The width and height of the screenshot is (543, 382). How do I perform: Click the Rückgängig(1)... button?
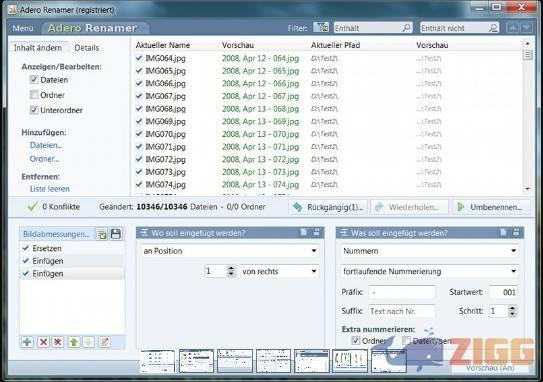[328, 207]
